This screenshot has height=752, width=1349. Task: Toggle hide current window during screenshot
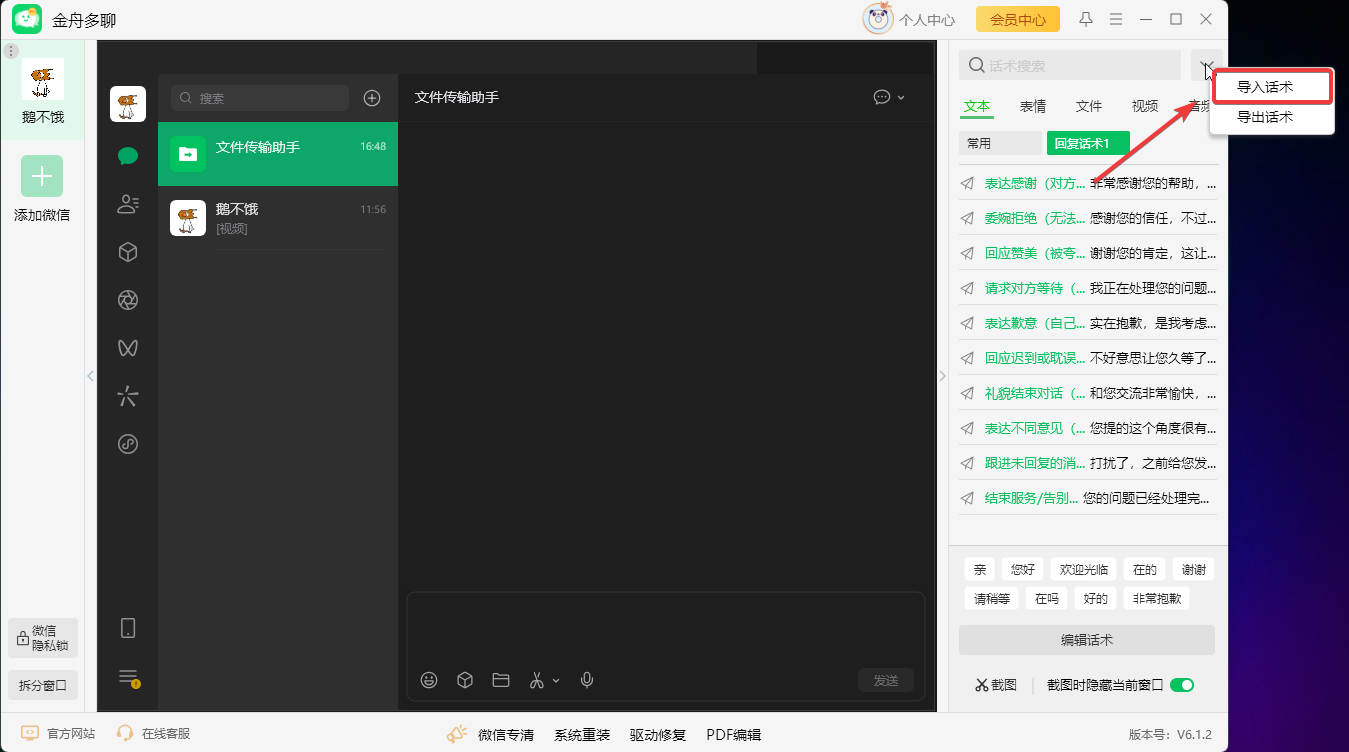point(1182,685)
